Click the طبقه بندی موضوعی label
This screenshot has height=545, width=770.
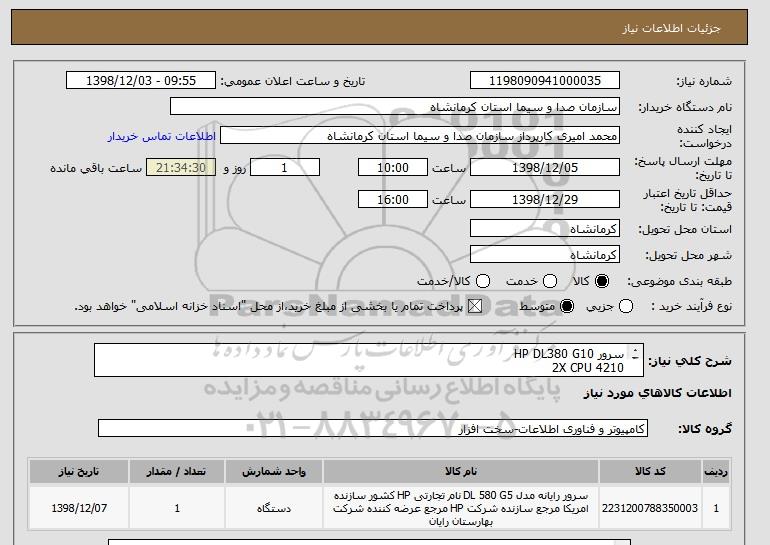pos(679,281)
